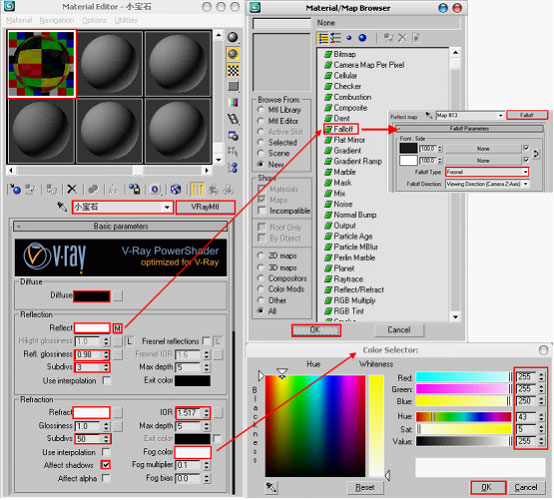Viewport: 554px width, 500px height.
Task: Switch browser to View Large Icons
Action: coord(362,38)
